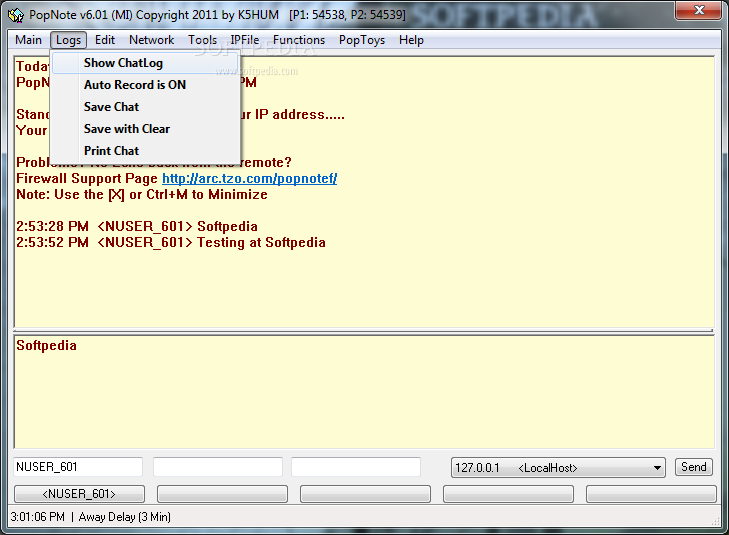Screen dimensions: 729x535
Task: Open the Tools menu
Action: (202, 40)
